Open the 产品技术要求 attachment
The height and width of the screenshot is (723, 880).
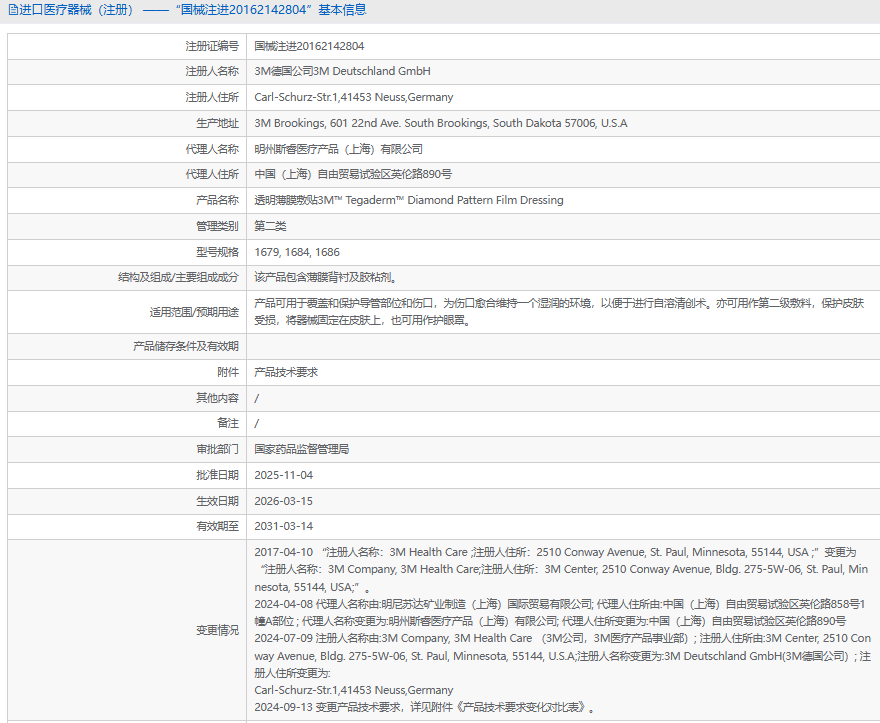click(x=286, y=372)
